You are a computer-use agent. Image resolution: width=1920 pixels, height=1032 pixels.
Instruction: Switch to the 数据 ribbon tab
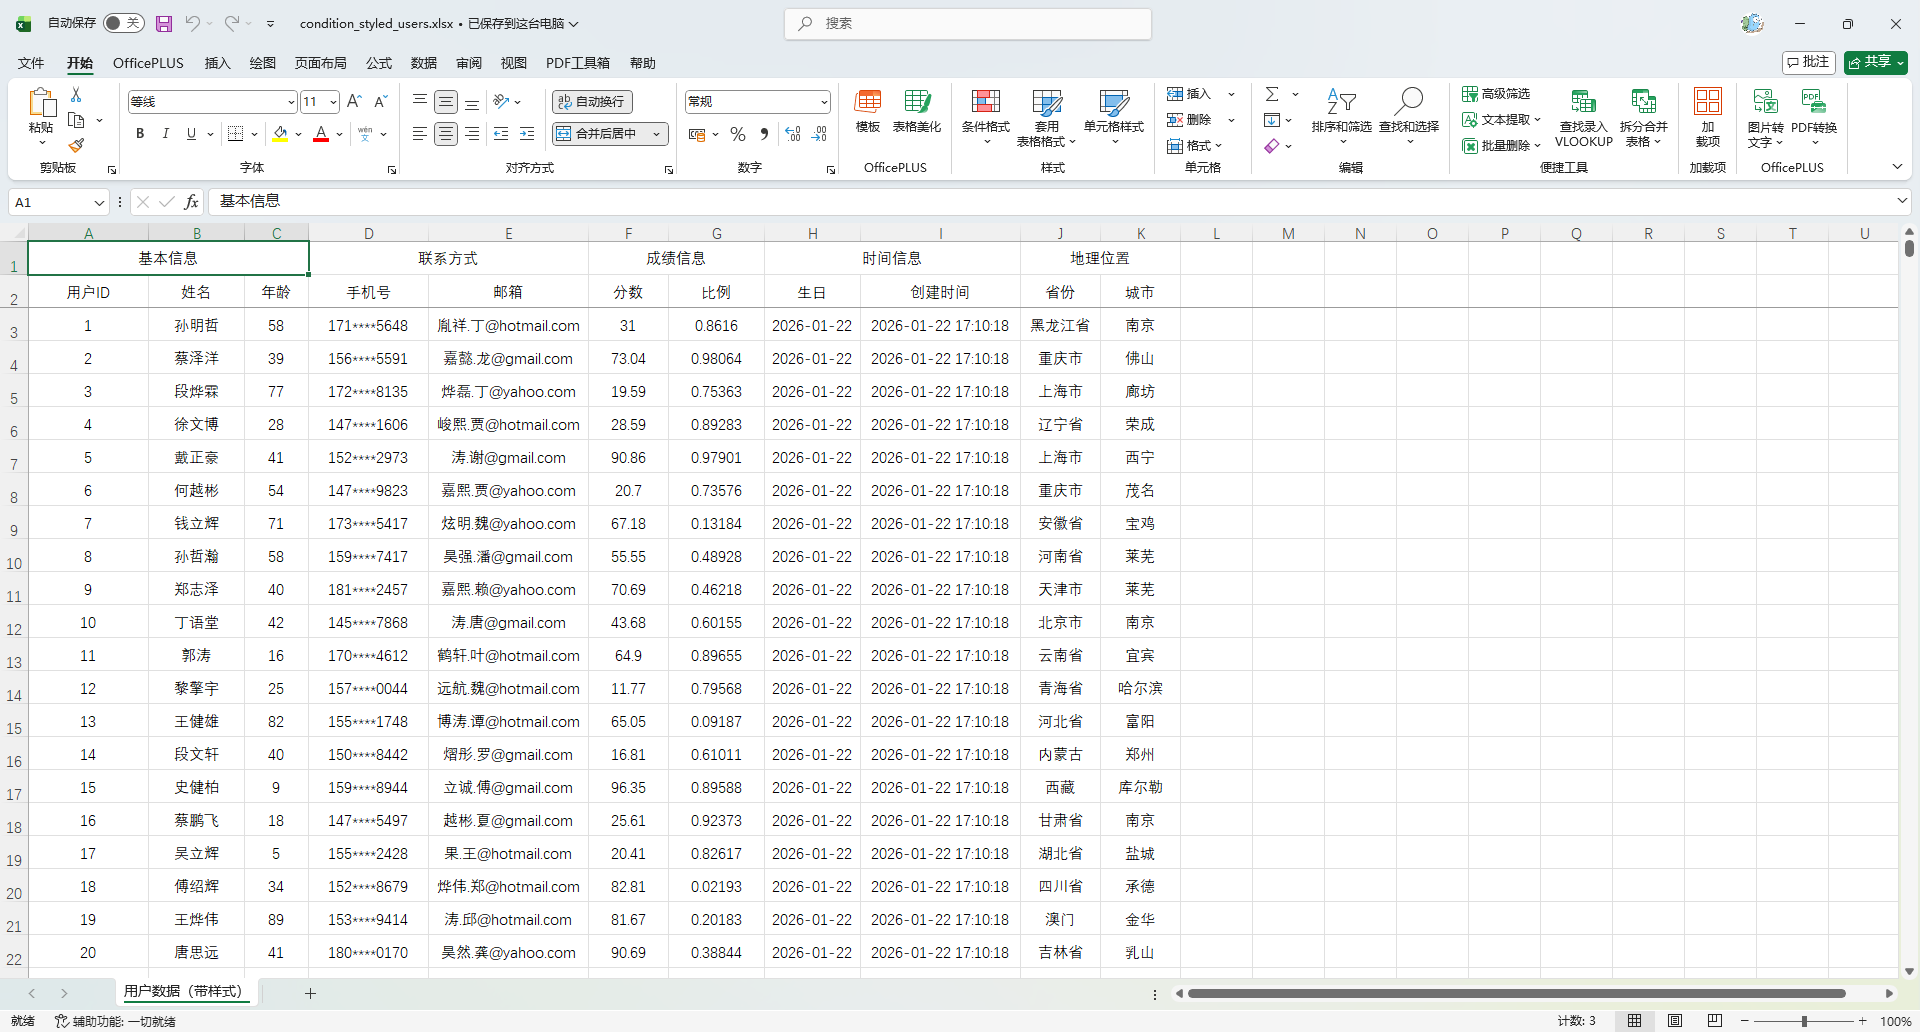pos(424,63)
